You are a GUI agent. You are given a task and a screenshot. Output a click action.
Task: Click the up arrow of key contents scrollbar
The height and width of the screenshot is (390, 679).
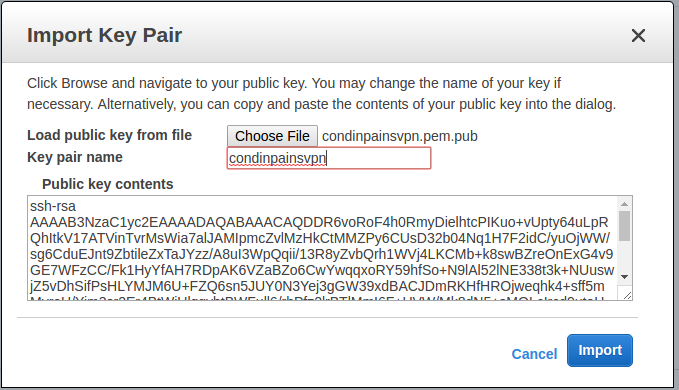click(x=624, y=204)
